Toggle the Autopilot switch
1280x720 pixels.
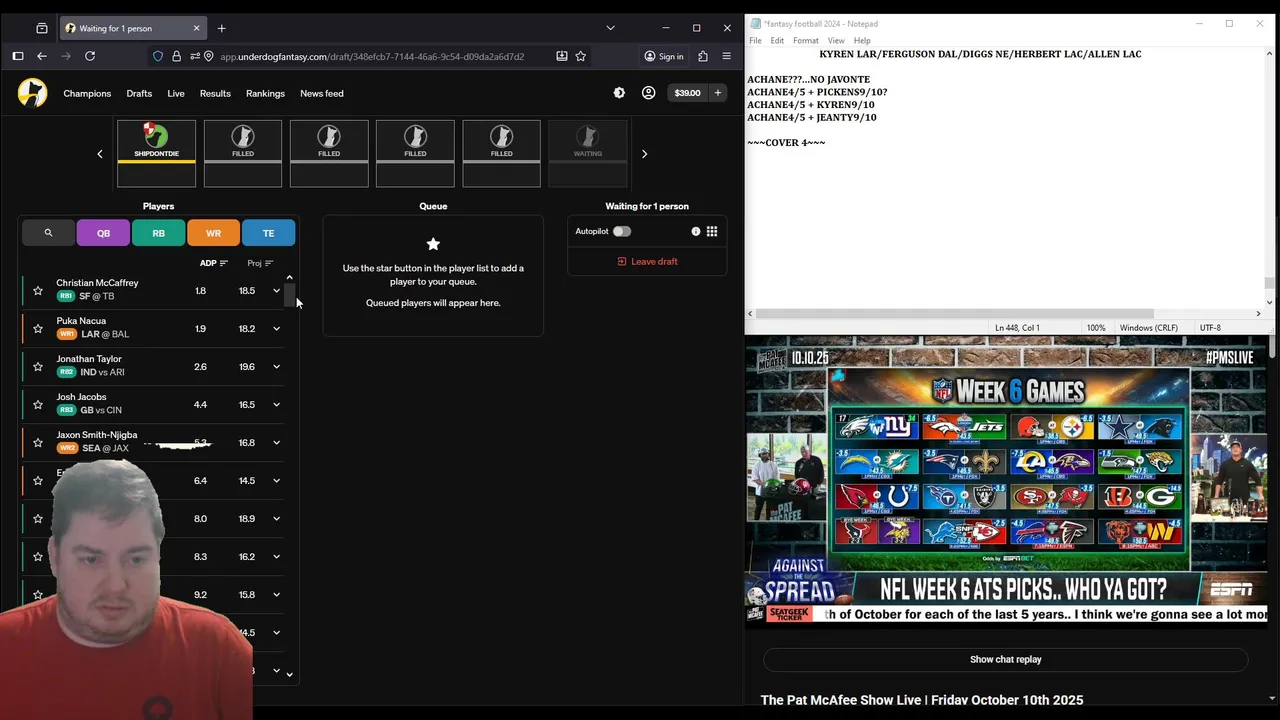pos(622,231)
